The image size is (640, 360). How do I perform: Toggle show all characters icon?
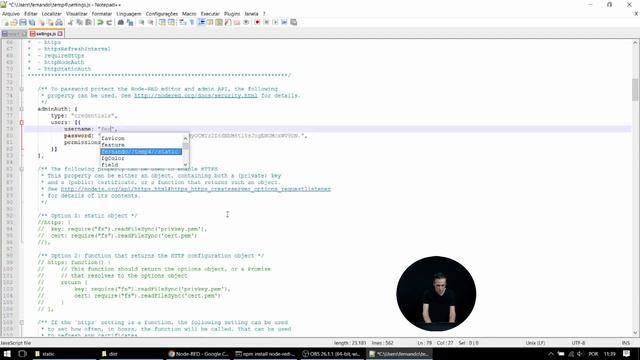click(x=192, y=22)
